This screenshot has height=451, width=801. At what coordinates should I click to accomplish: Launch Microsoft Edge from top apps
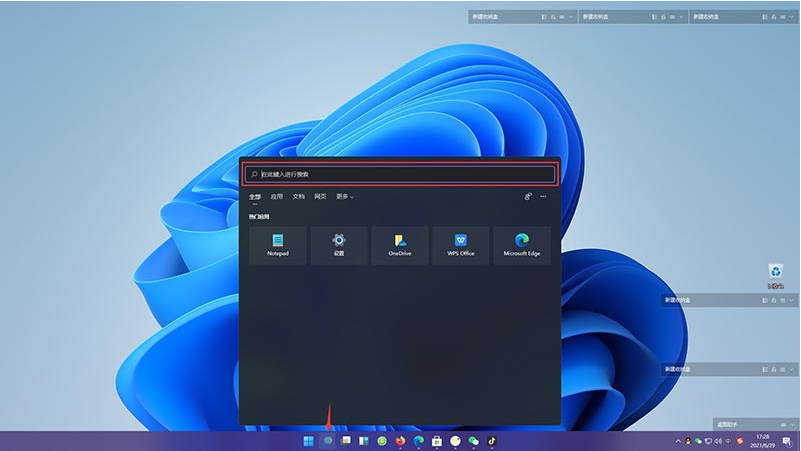click(x=521, y=245)
